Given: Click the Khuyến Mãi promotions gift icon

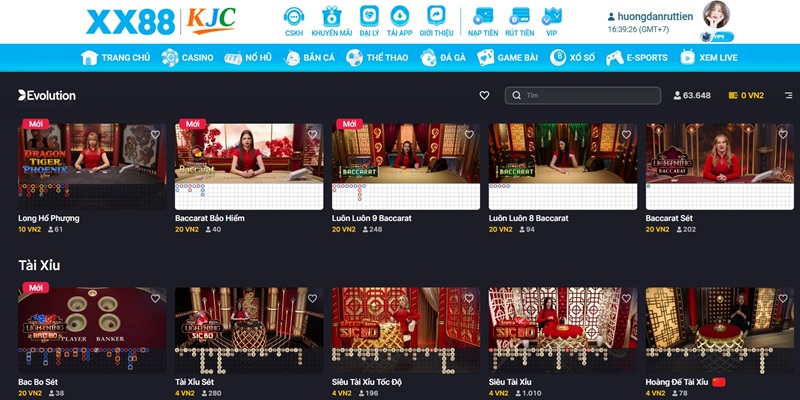Looking at the screenshot, I should [331, 18].
